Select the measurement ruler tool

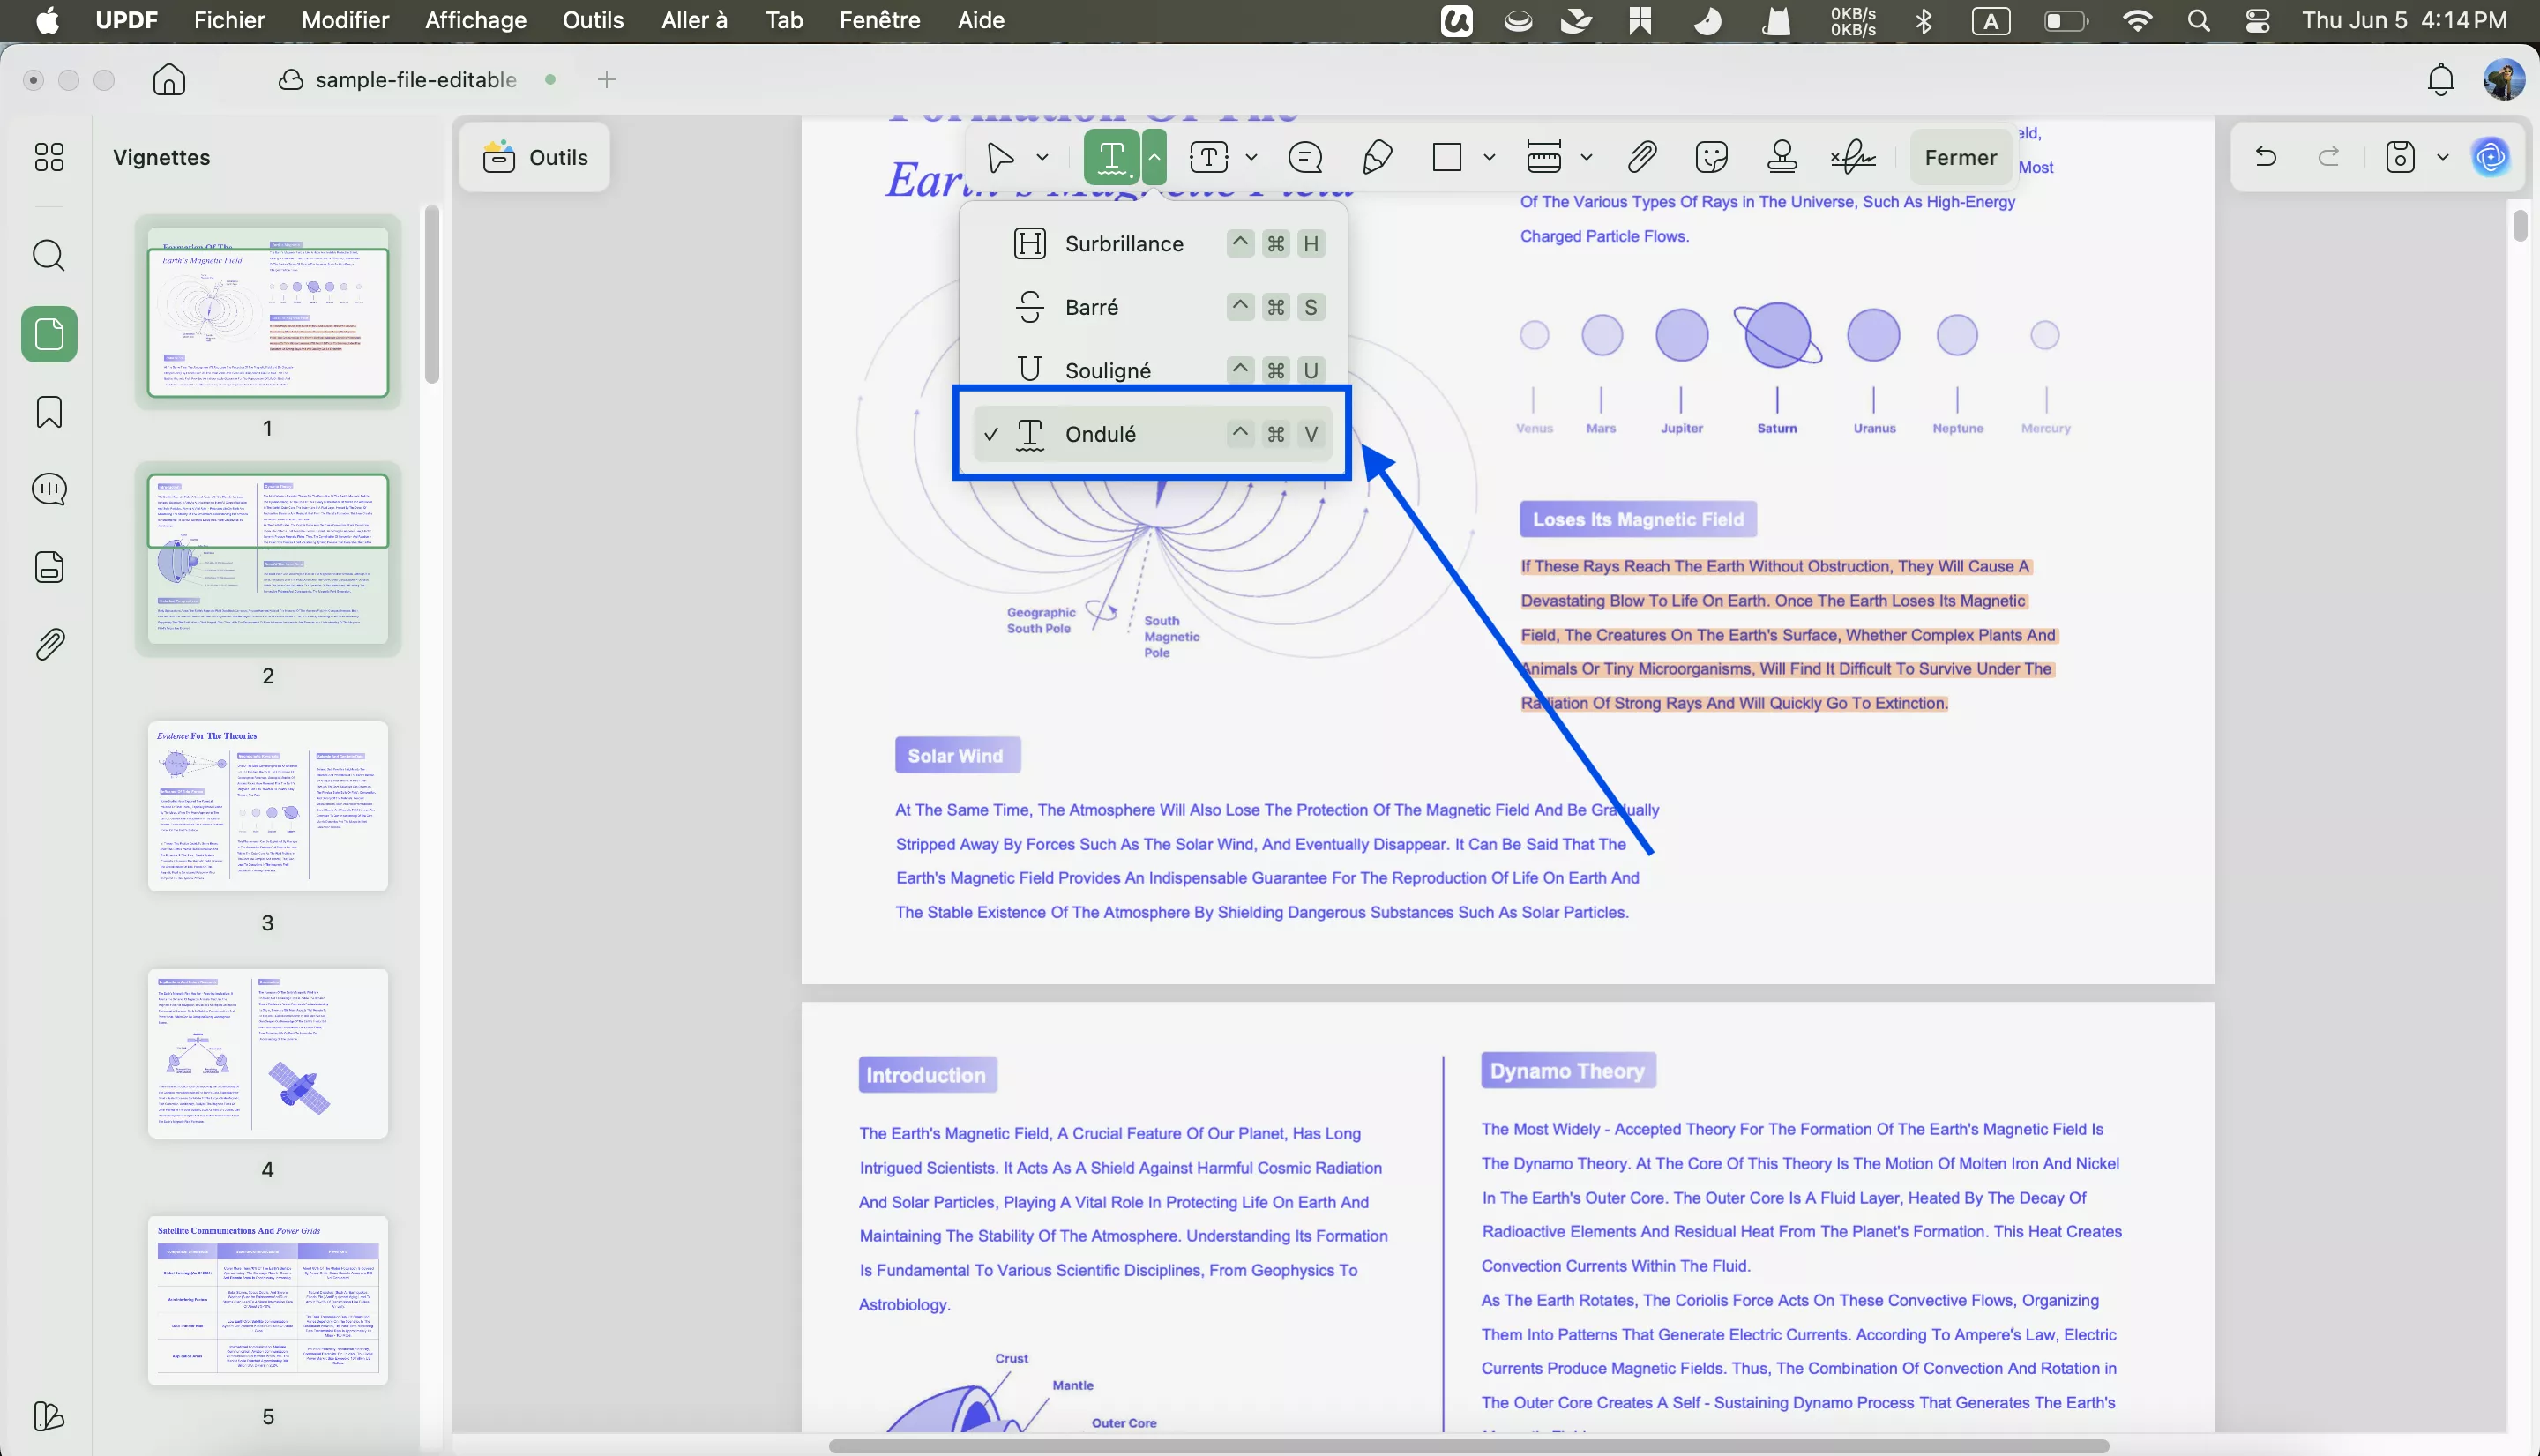pos(1544,157)
